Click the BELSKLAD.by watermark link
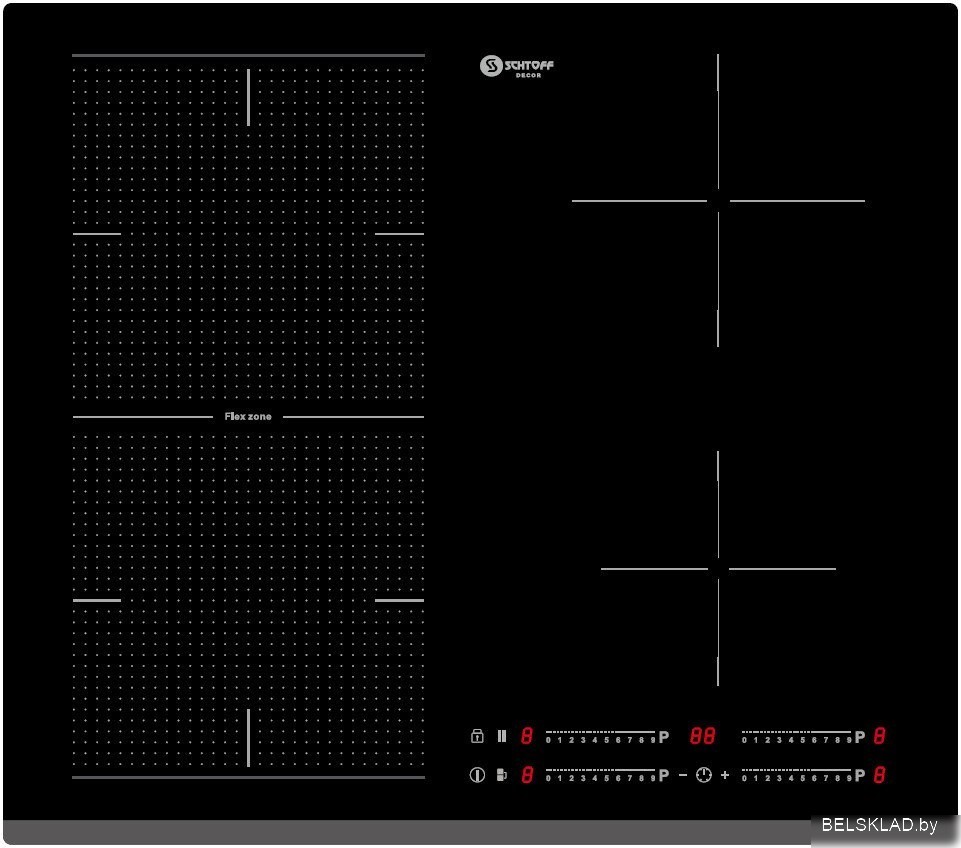The width and height of the screenshot is (961, 848). [x=879, y=825]
